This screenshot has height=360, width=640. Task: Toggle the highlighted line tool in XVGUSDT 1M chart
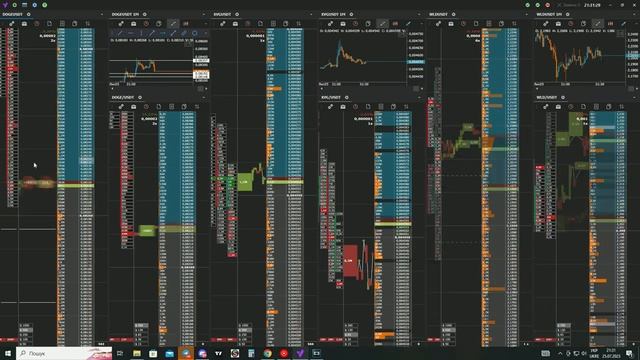click(x=382, y=24)
